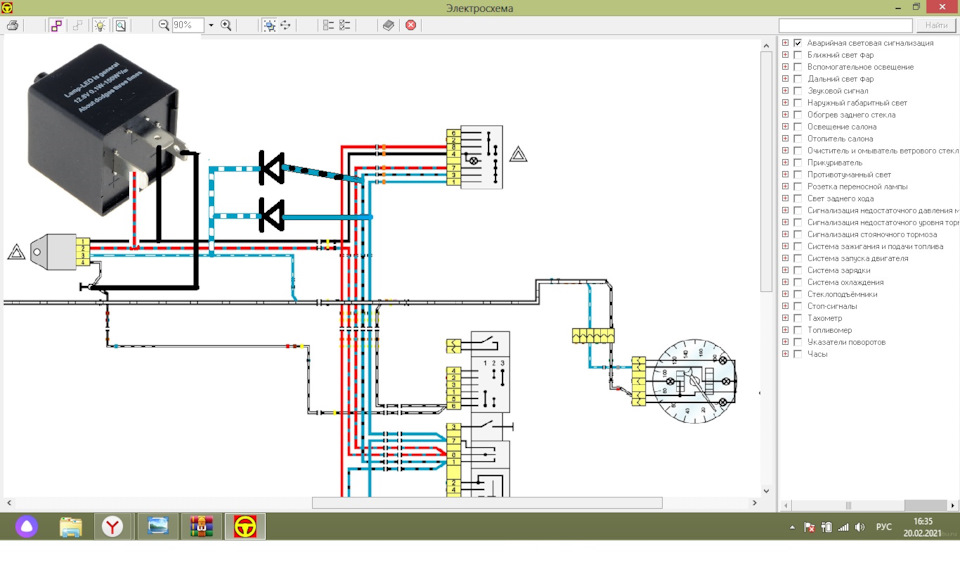Toggle the light bulb highlight icon

(x=99, y=25)
